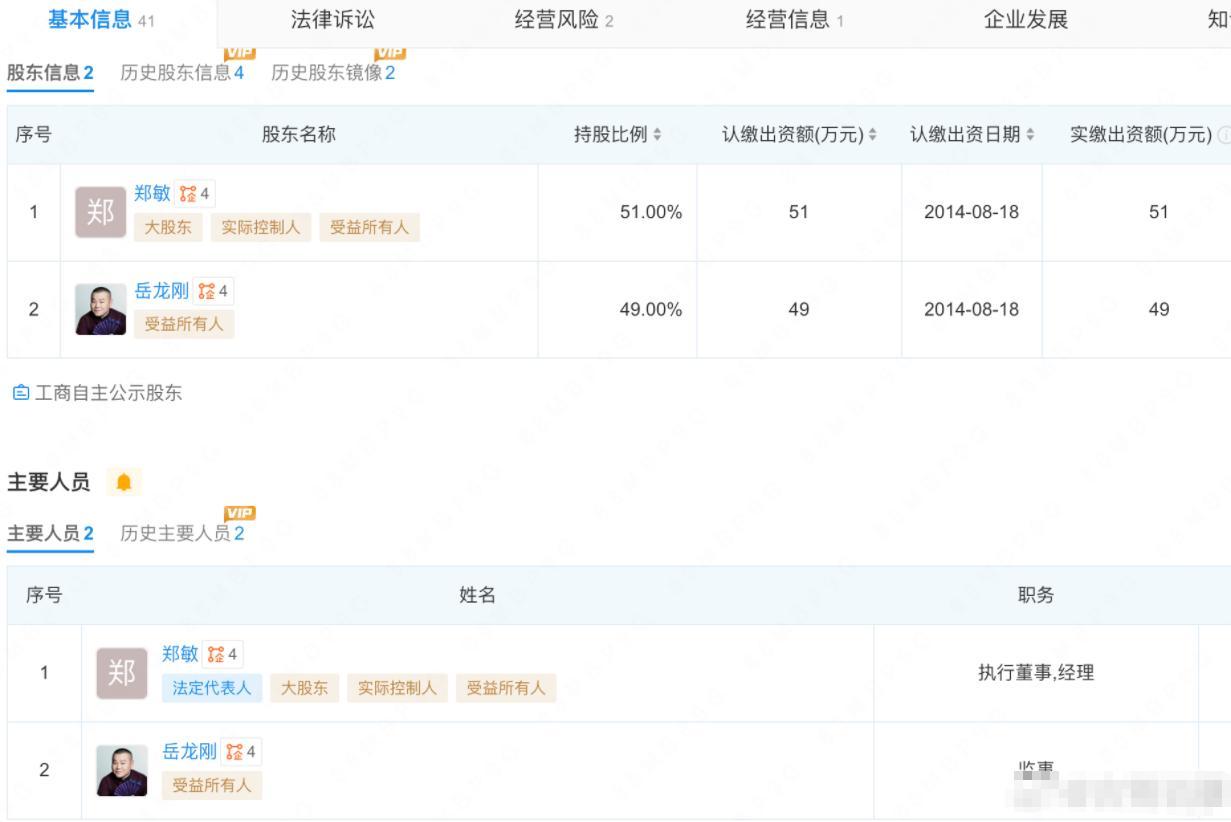Open 历史主要人员 sub-tab
Viewport: 1231px width, 822px height.
pos(181,533)
